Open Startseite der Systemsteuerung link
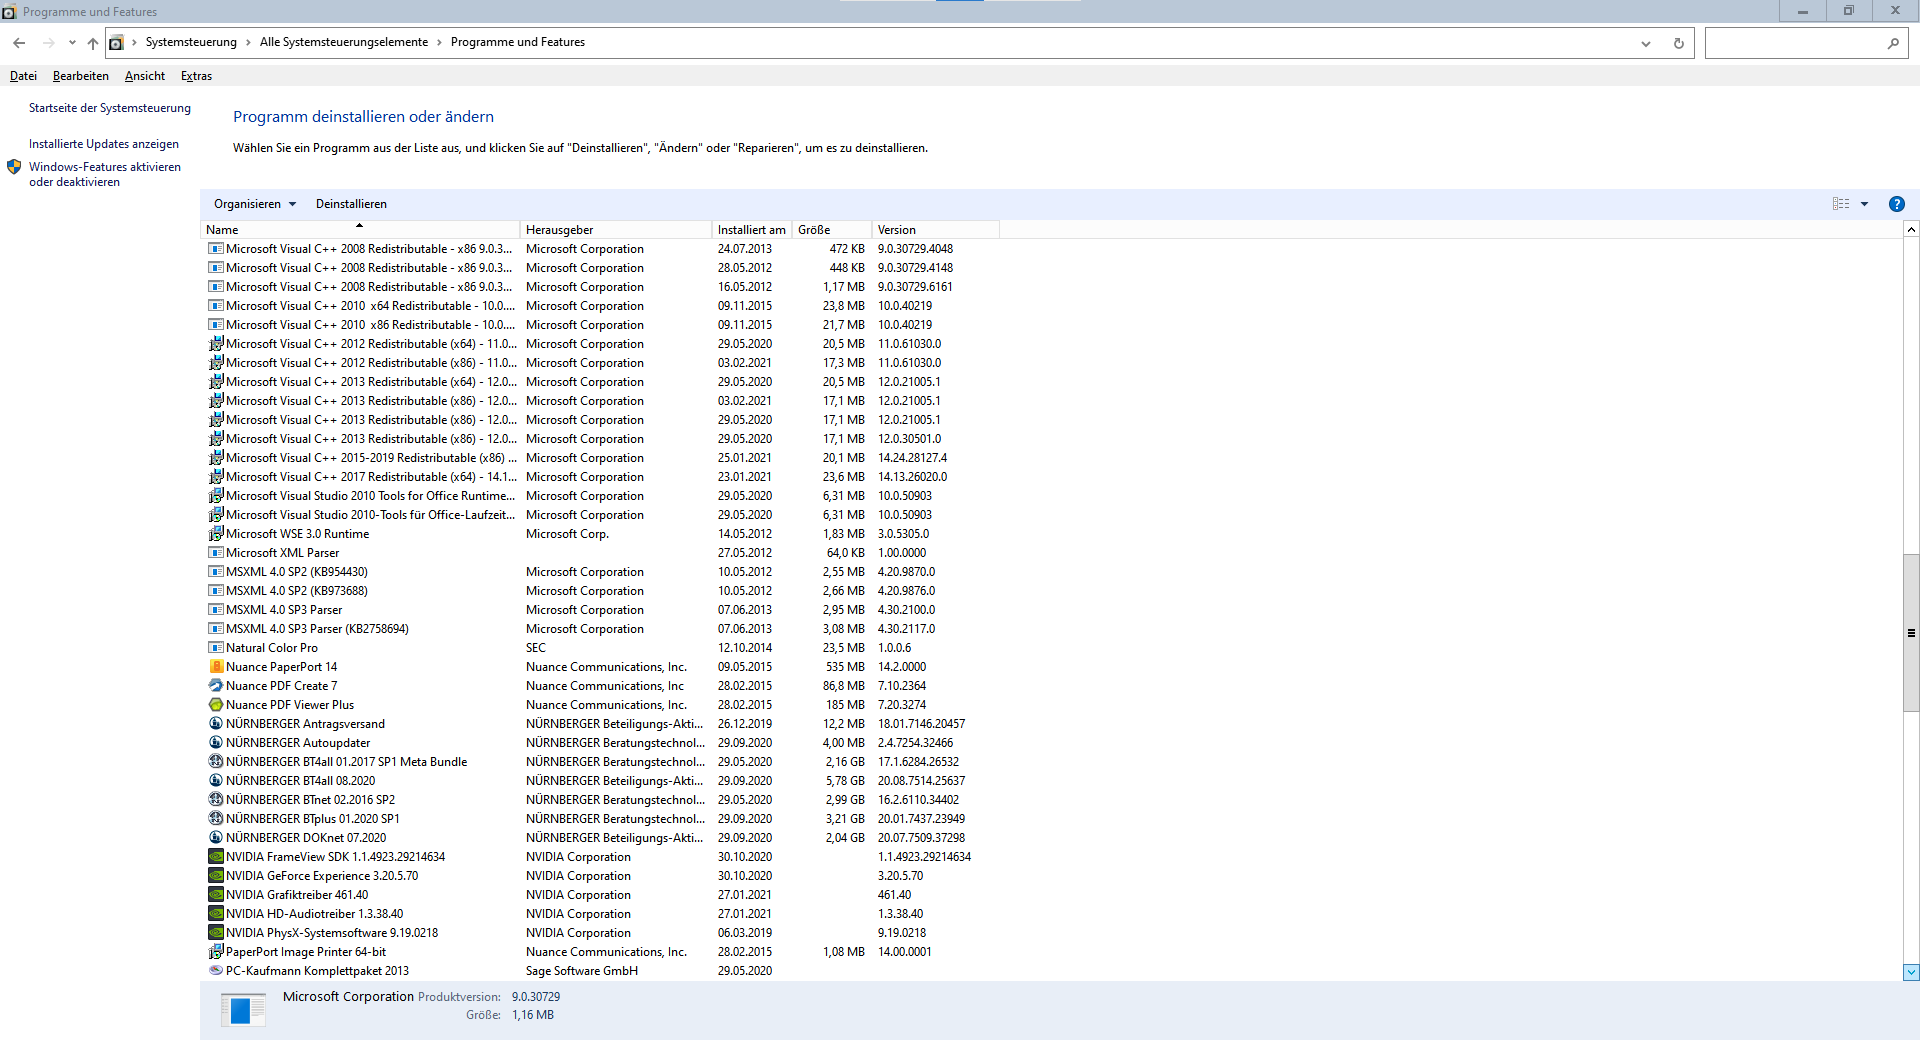Viewport: 1920px width, 1040px height. tap(110, 108)
